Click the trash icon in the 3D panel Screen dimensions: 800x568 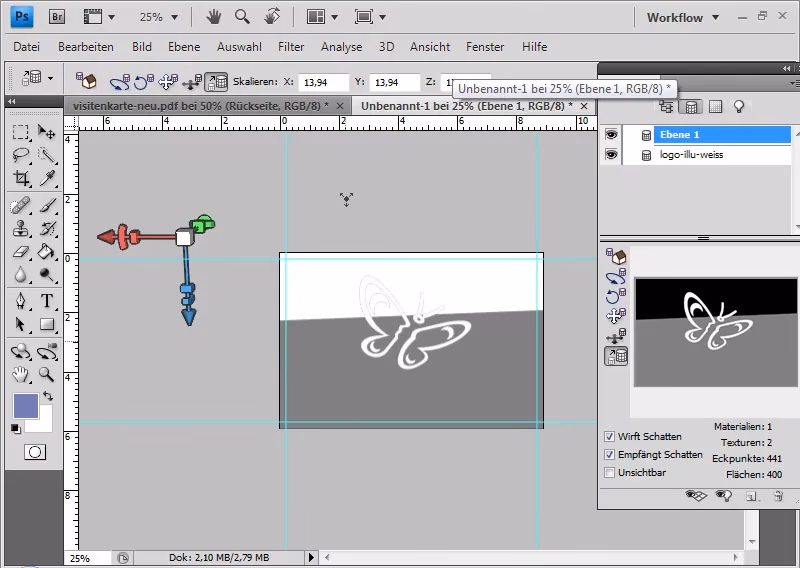777,495
